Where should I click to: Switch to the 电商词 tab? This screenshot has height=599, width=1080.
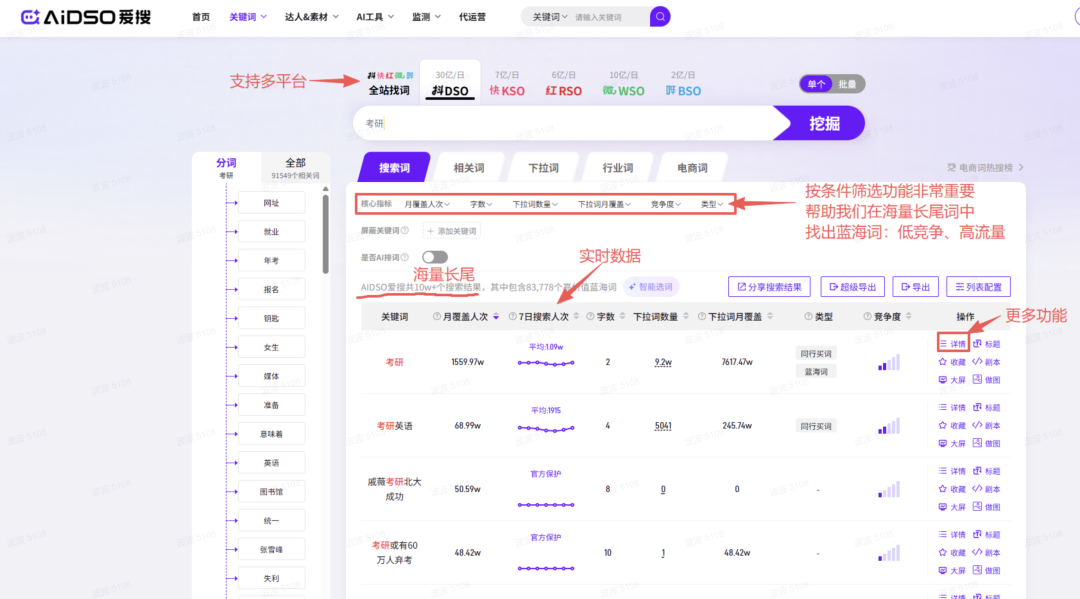[x=692, y=167]
